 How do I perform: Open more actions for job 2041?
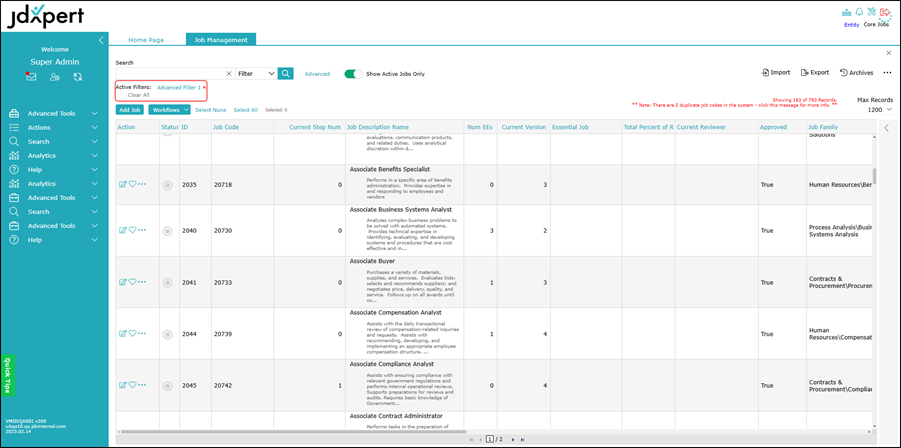tap(142, 282)
